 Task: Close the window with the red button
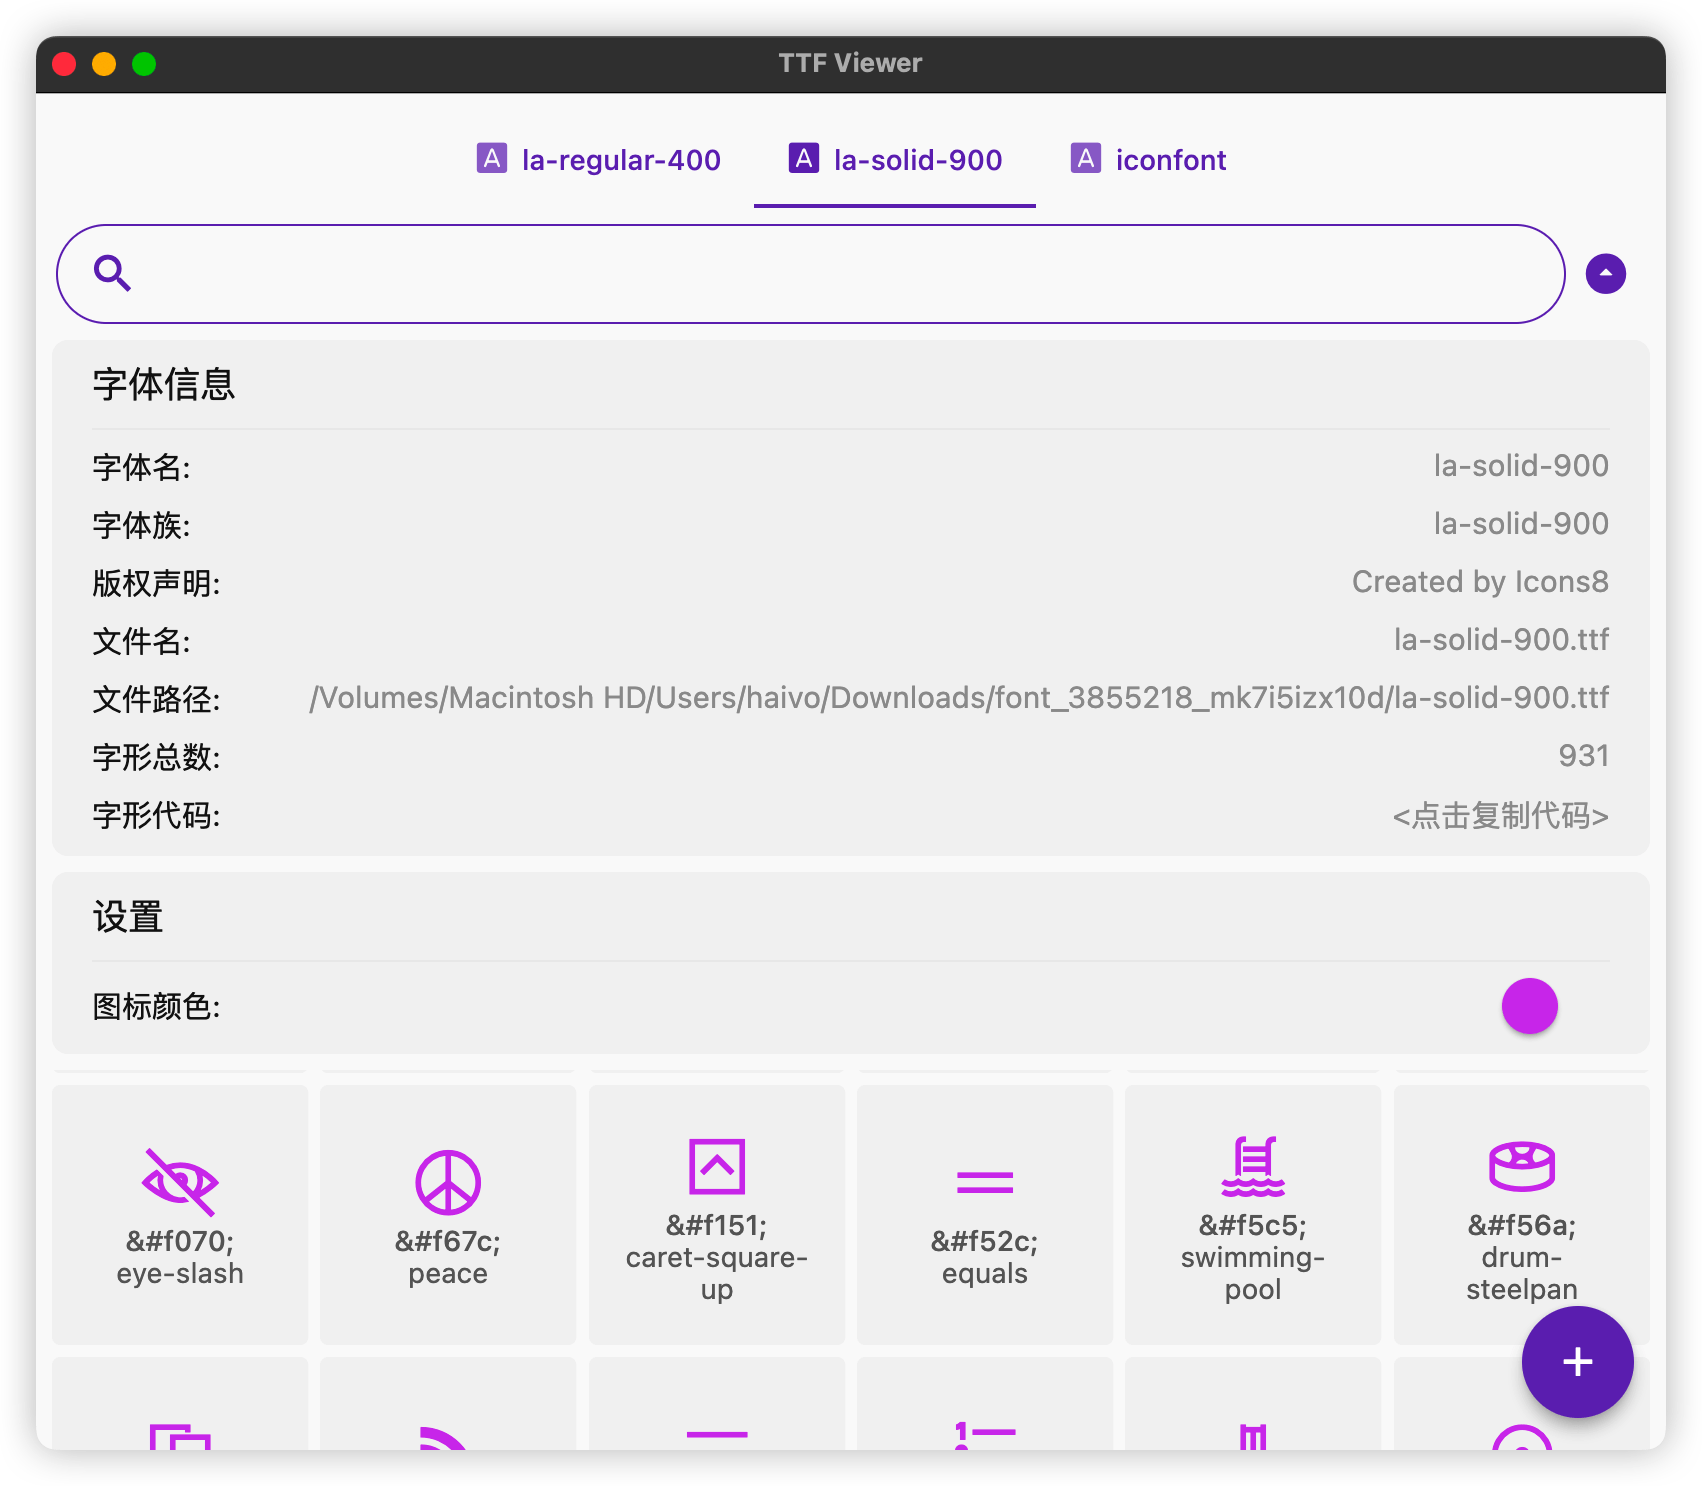64,64
